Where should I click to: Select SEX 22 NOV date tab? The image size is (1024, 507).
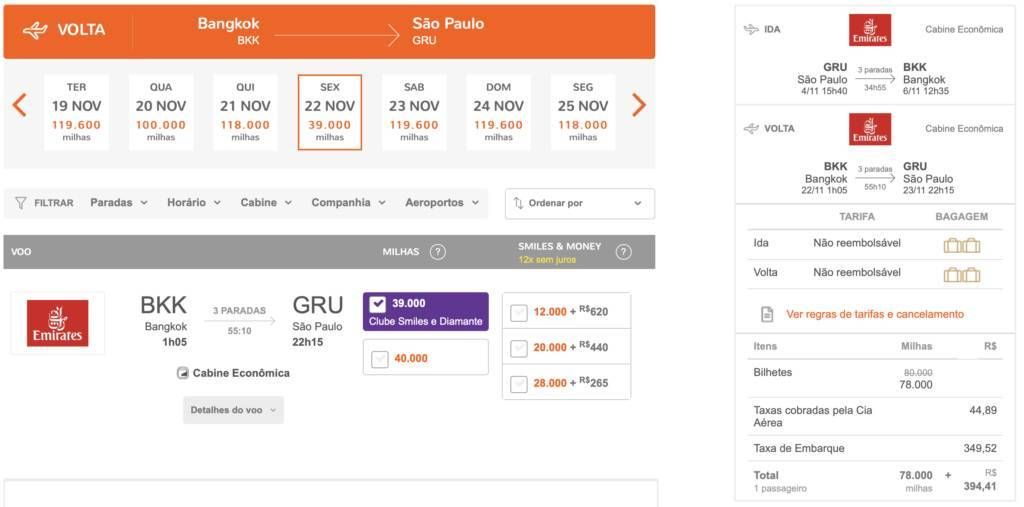tap(330, 112)
